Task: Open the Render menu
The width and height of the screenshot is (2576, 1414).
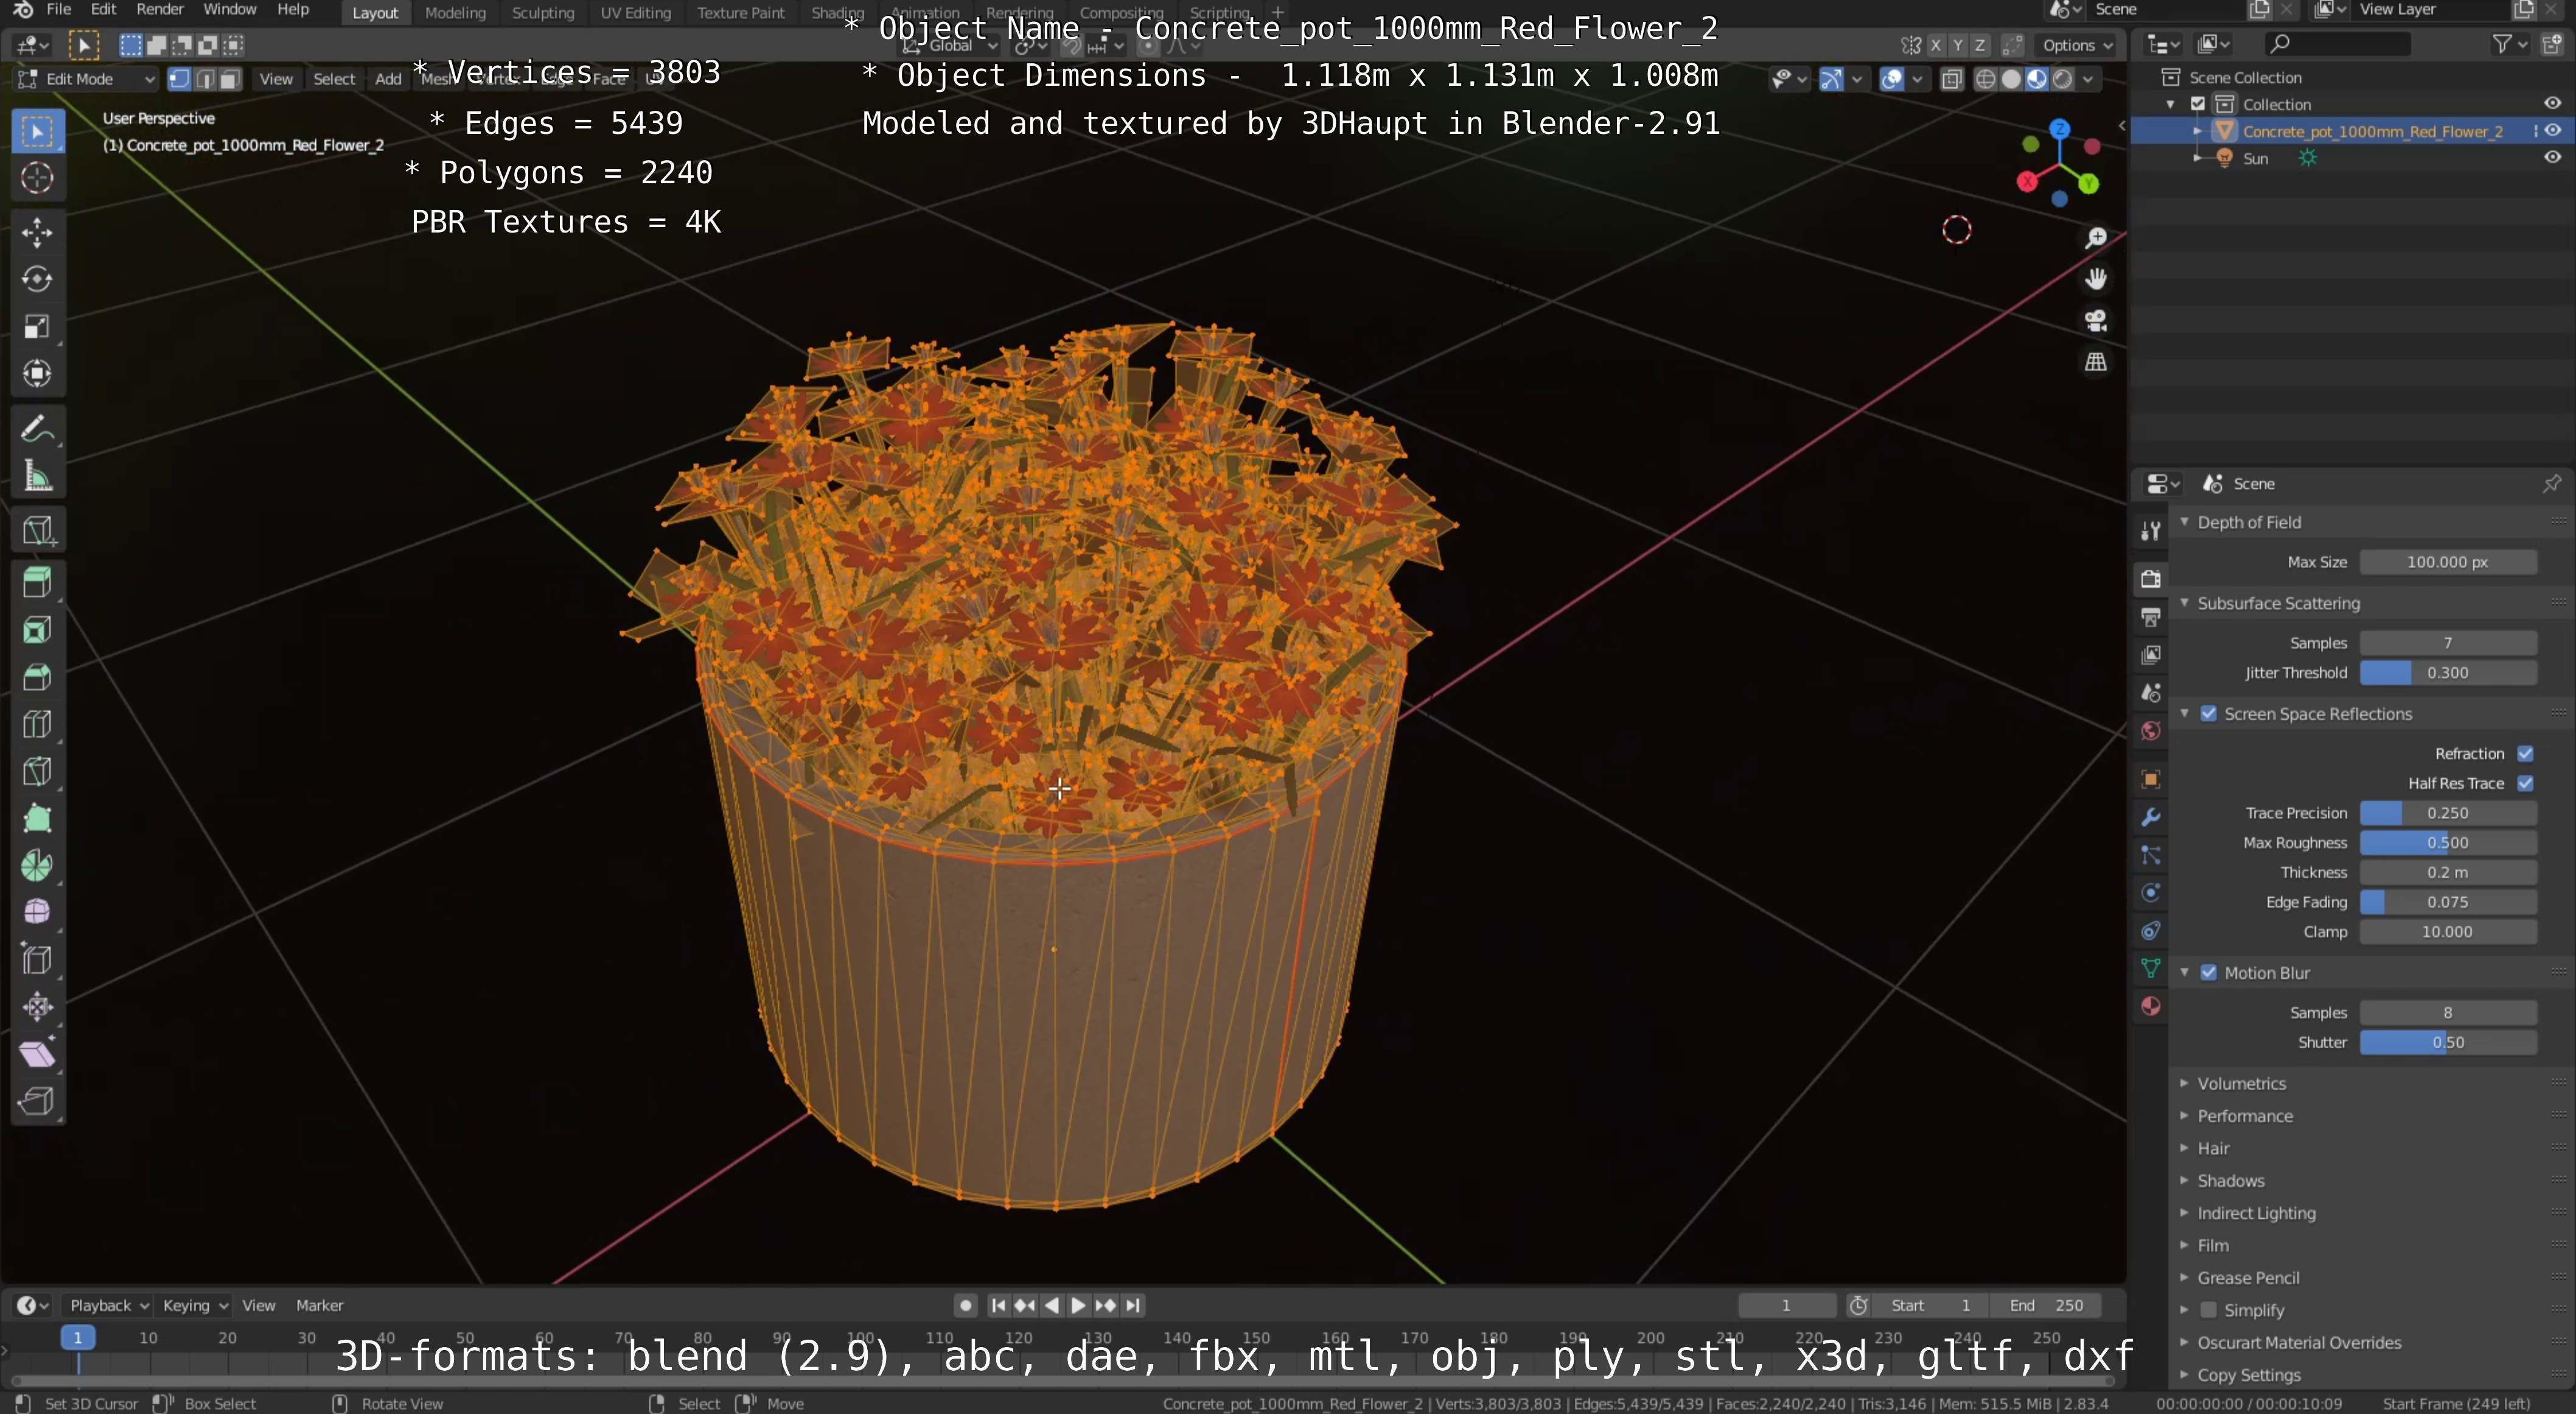Action: pos(159,10)
